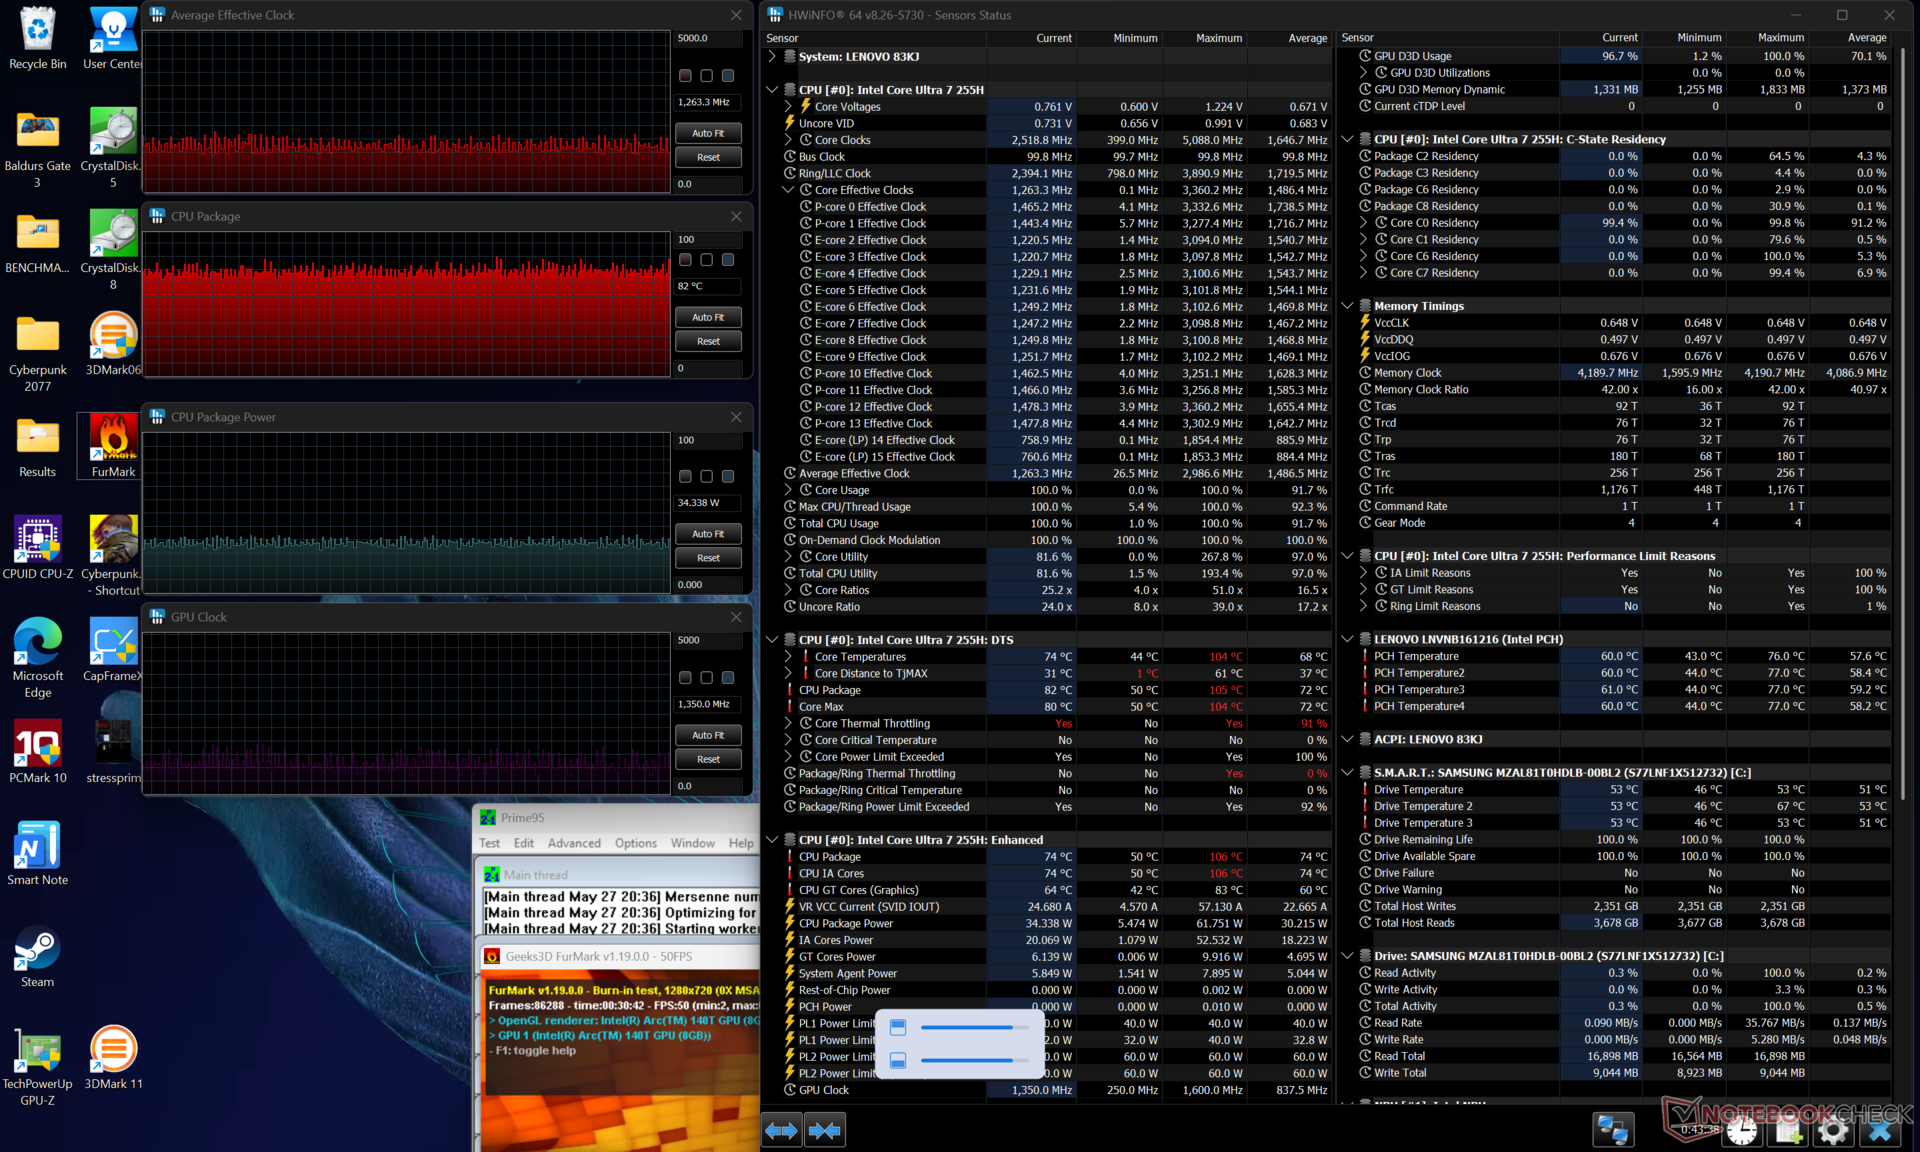Open the Options menu in Prime95
This screenshot has width=1920, height=1152.
(635, 843)
